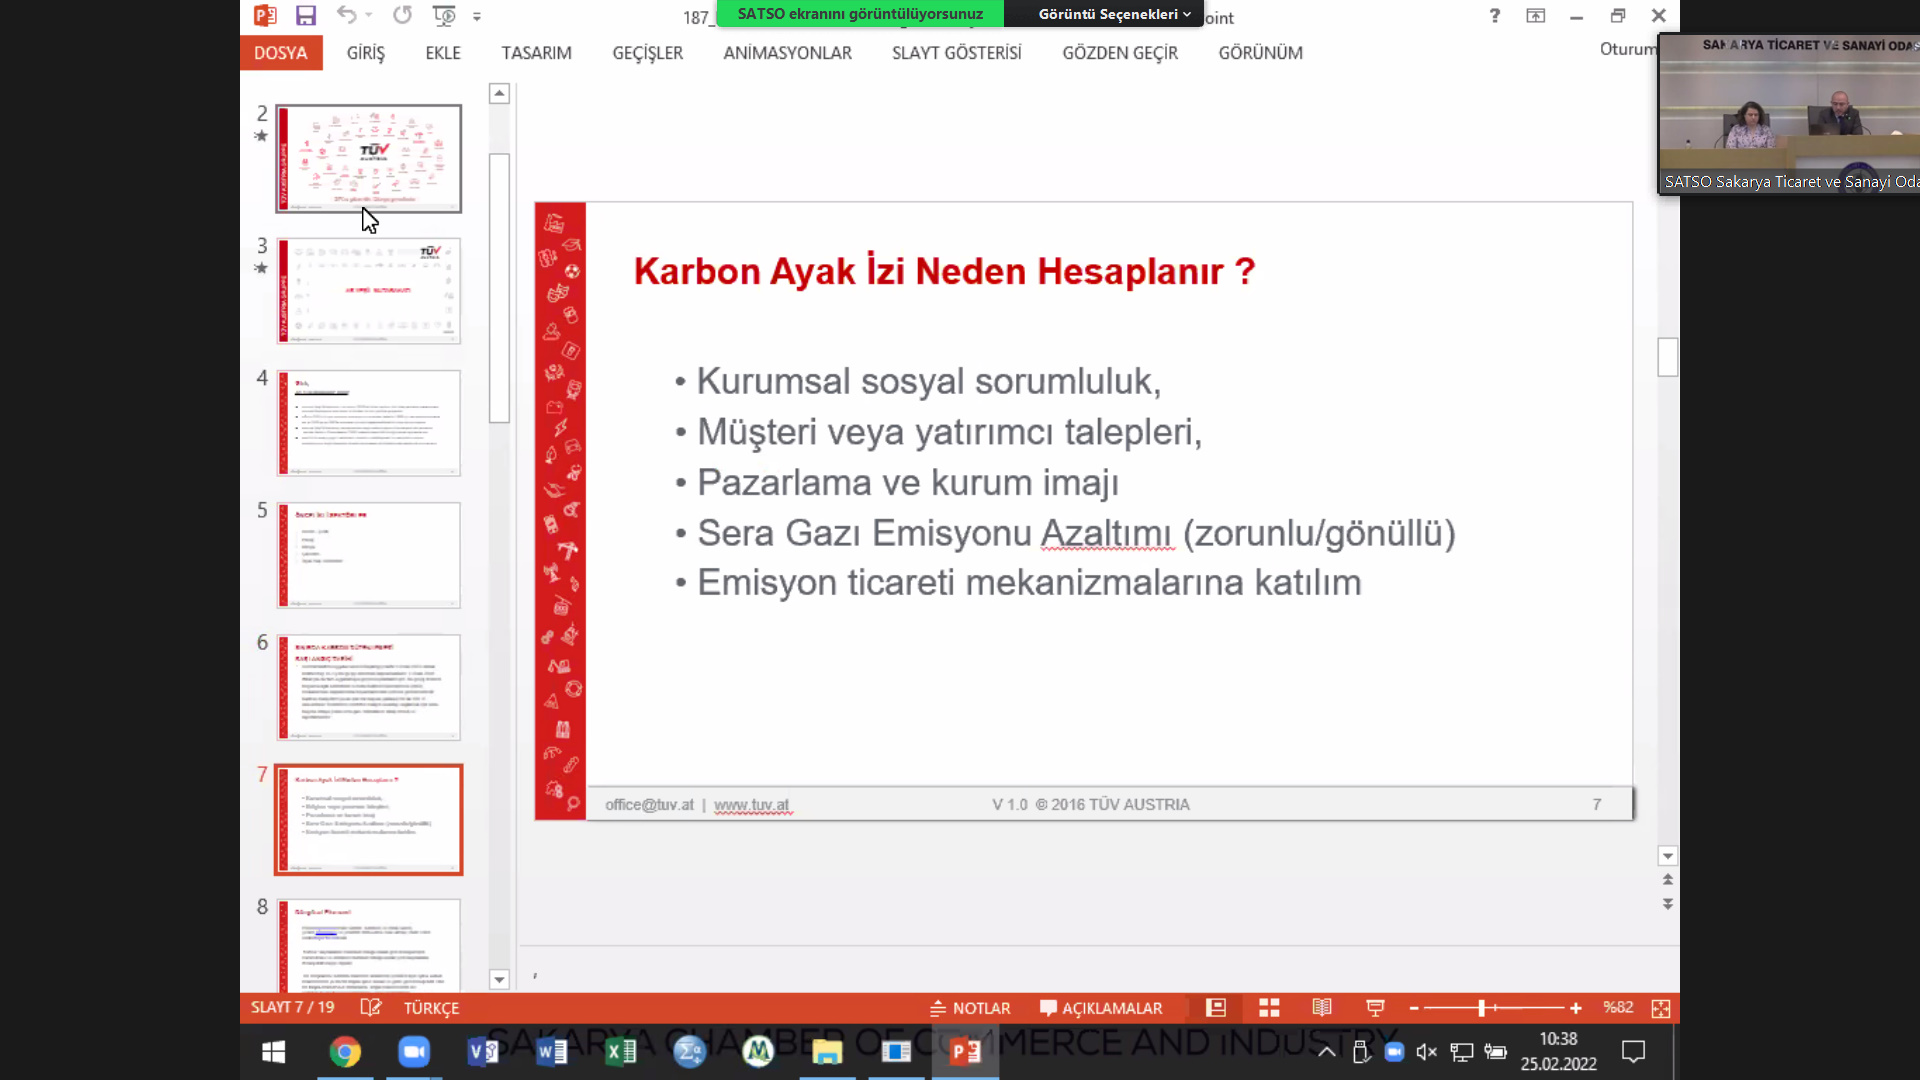
Task: Open Reading View from status bar
Action: click(x=1322, y=1008)
